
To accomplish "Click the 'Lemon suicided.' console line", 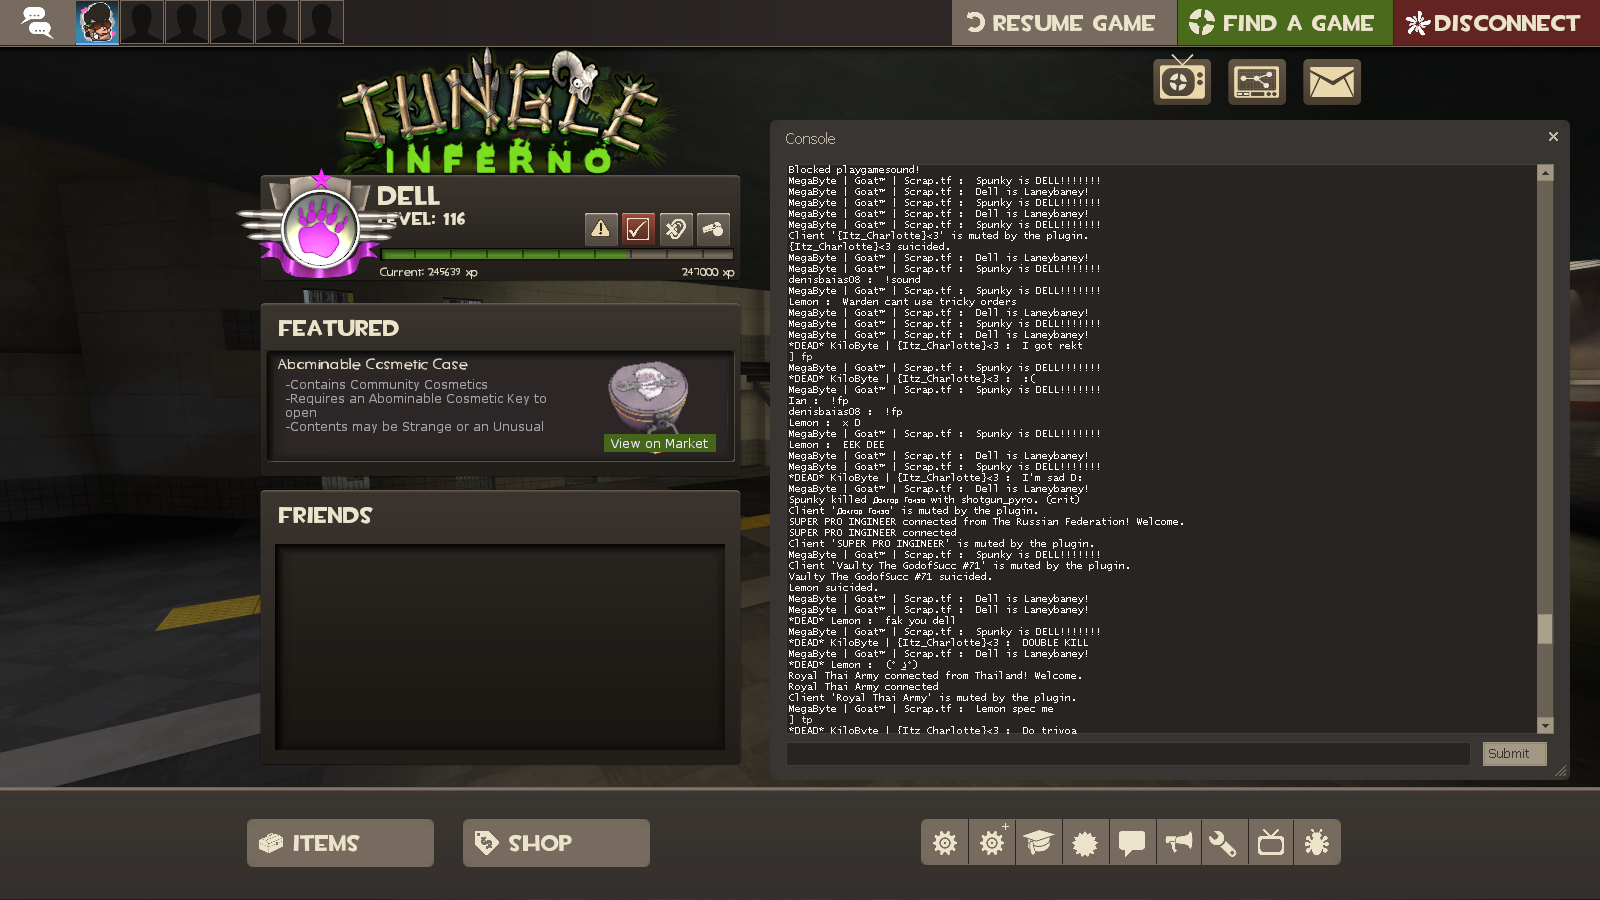I will coord(831,588).
